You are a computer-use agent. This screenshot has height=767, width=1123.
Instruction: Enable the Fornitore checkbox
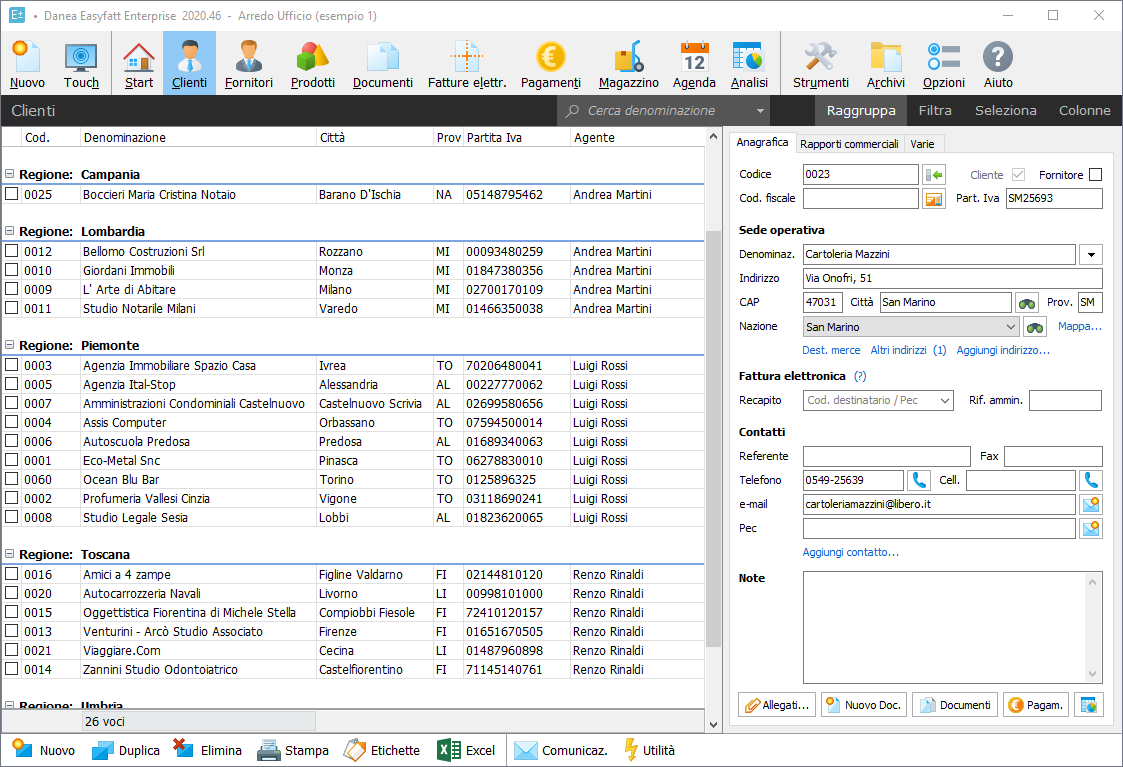(1095, 175)
